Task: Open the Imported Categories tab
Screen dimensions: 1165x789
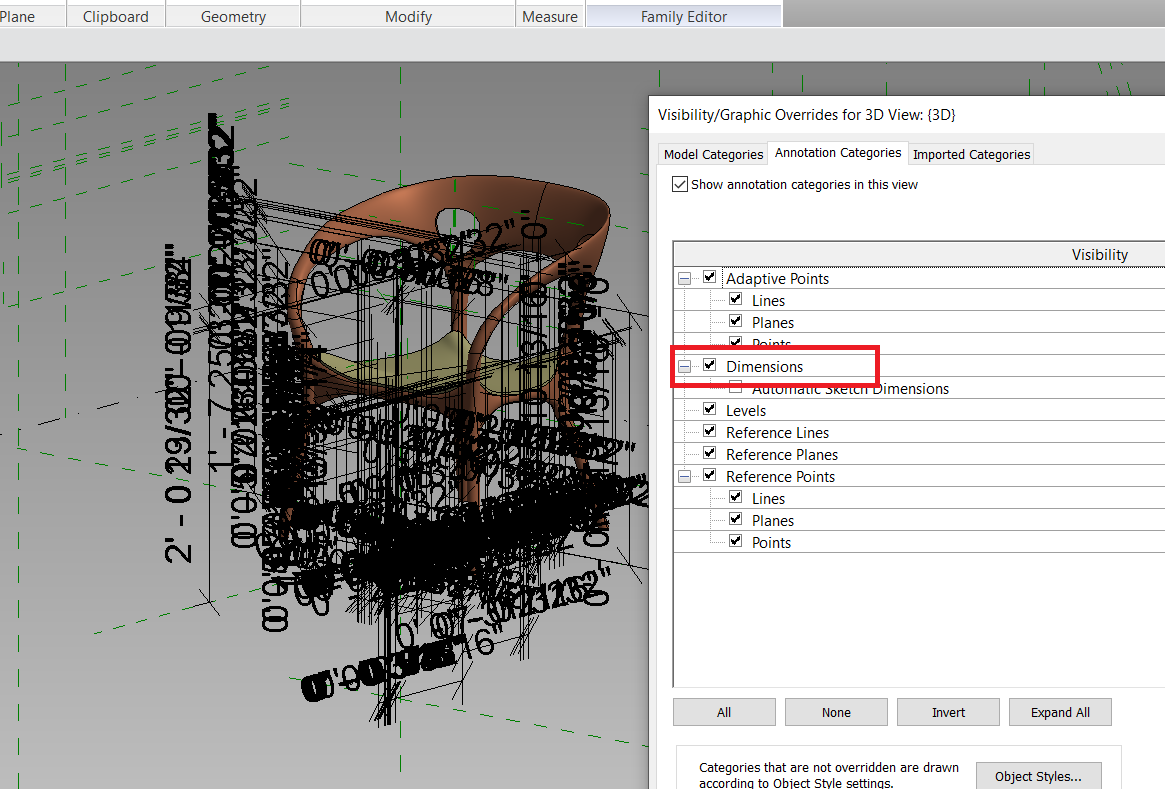Action: pos(971,155)
